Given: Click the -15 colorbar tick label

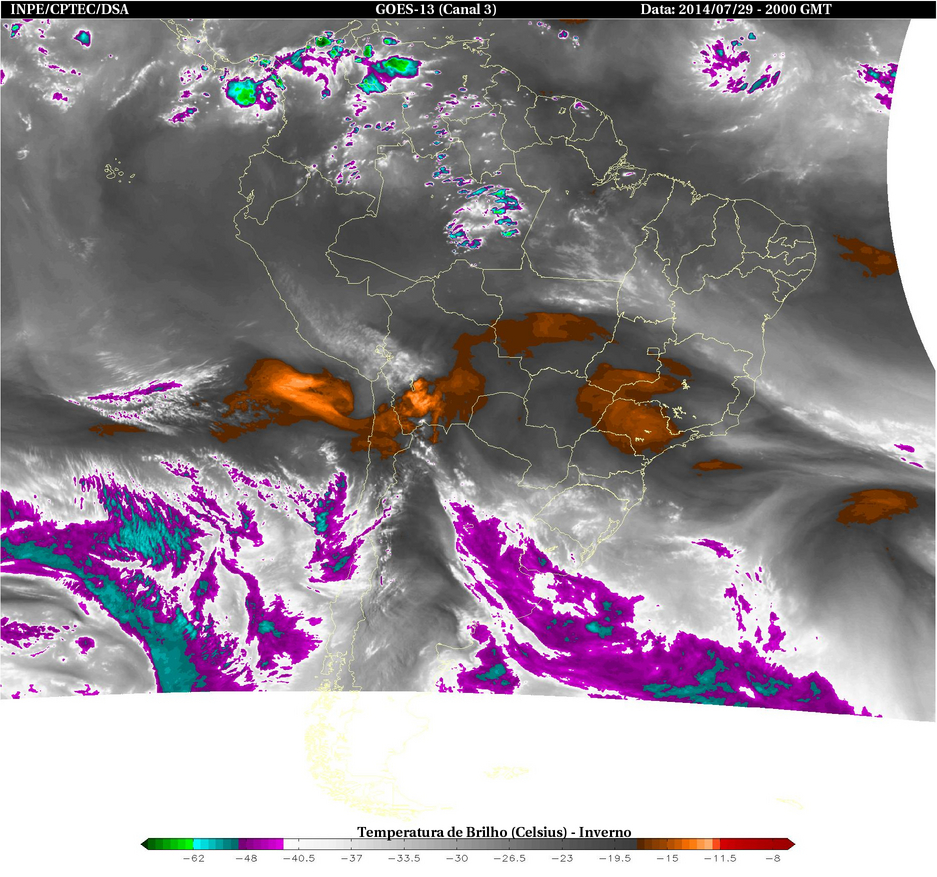Looking at the screenshot, I should tap(667, 858).
